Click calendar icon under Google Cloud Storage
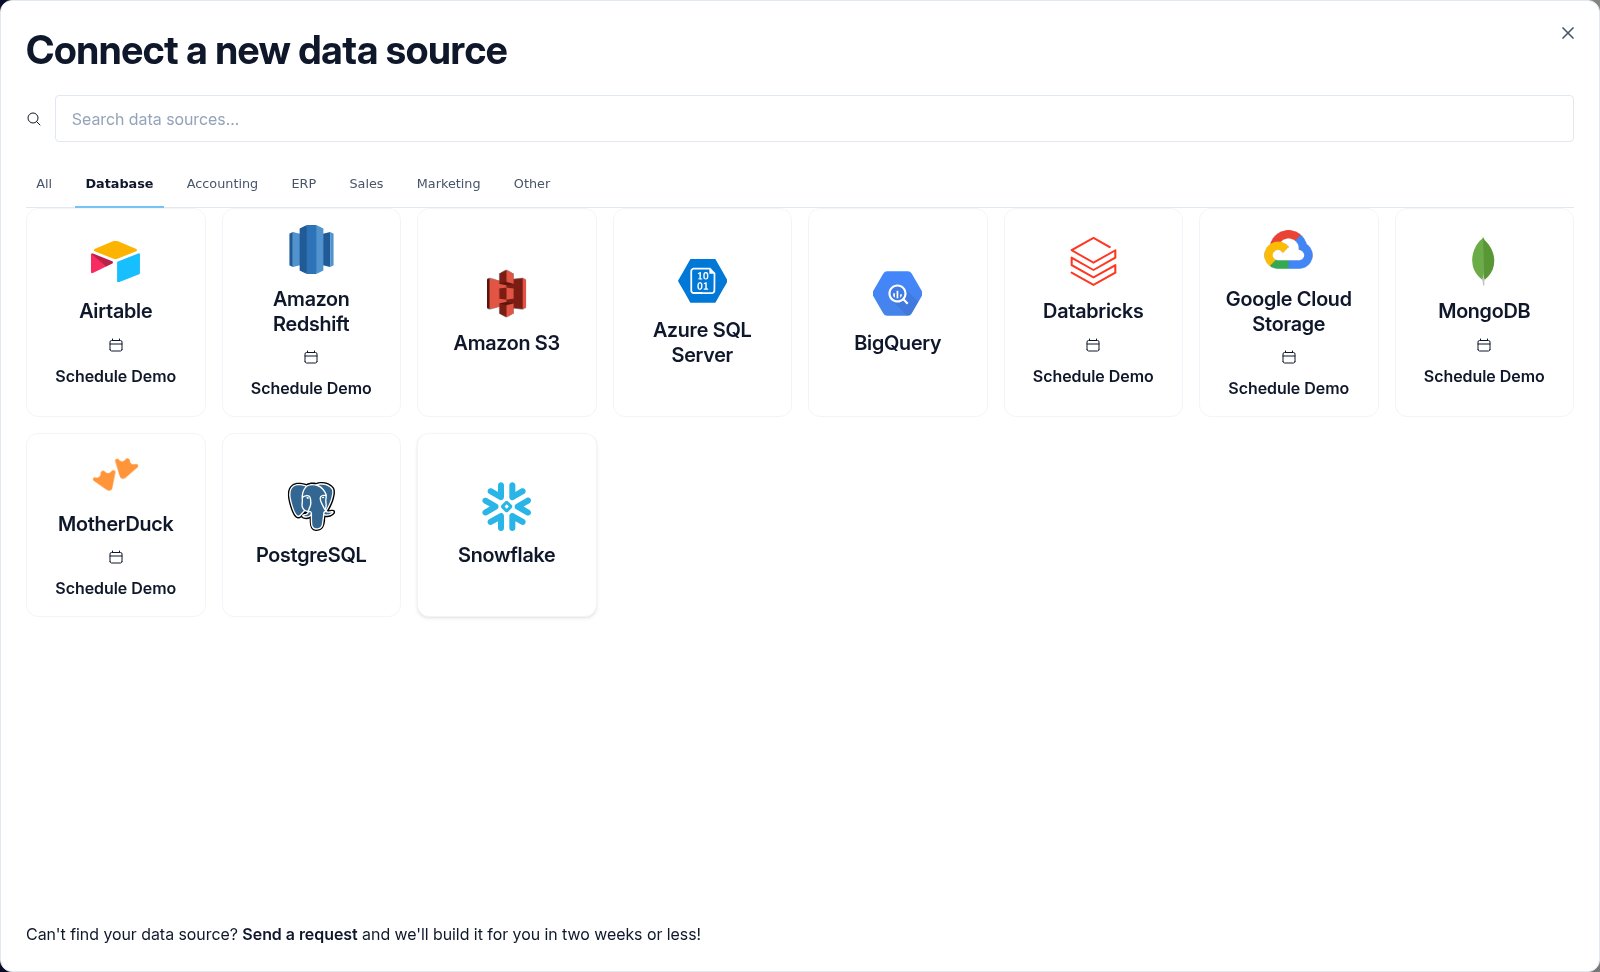Screen dimensions: 1600x972 click(x=1288, y=357)
